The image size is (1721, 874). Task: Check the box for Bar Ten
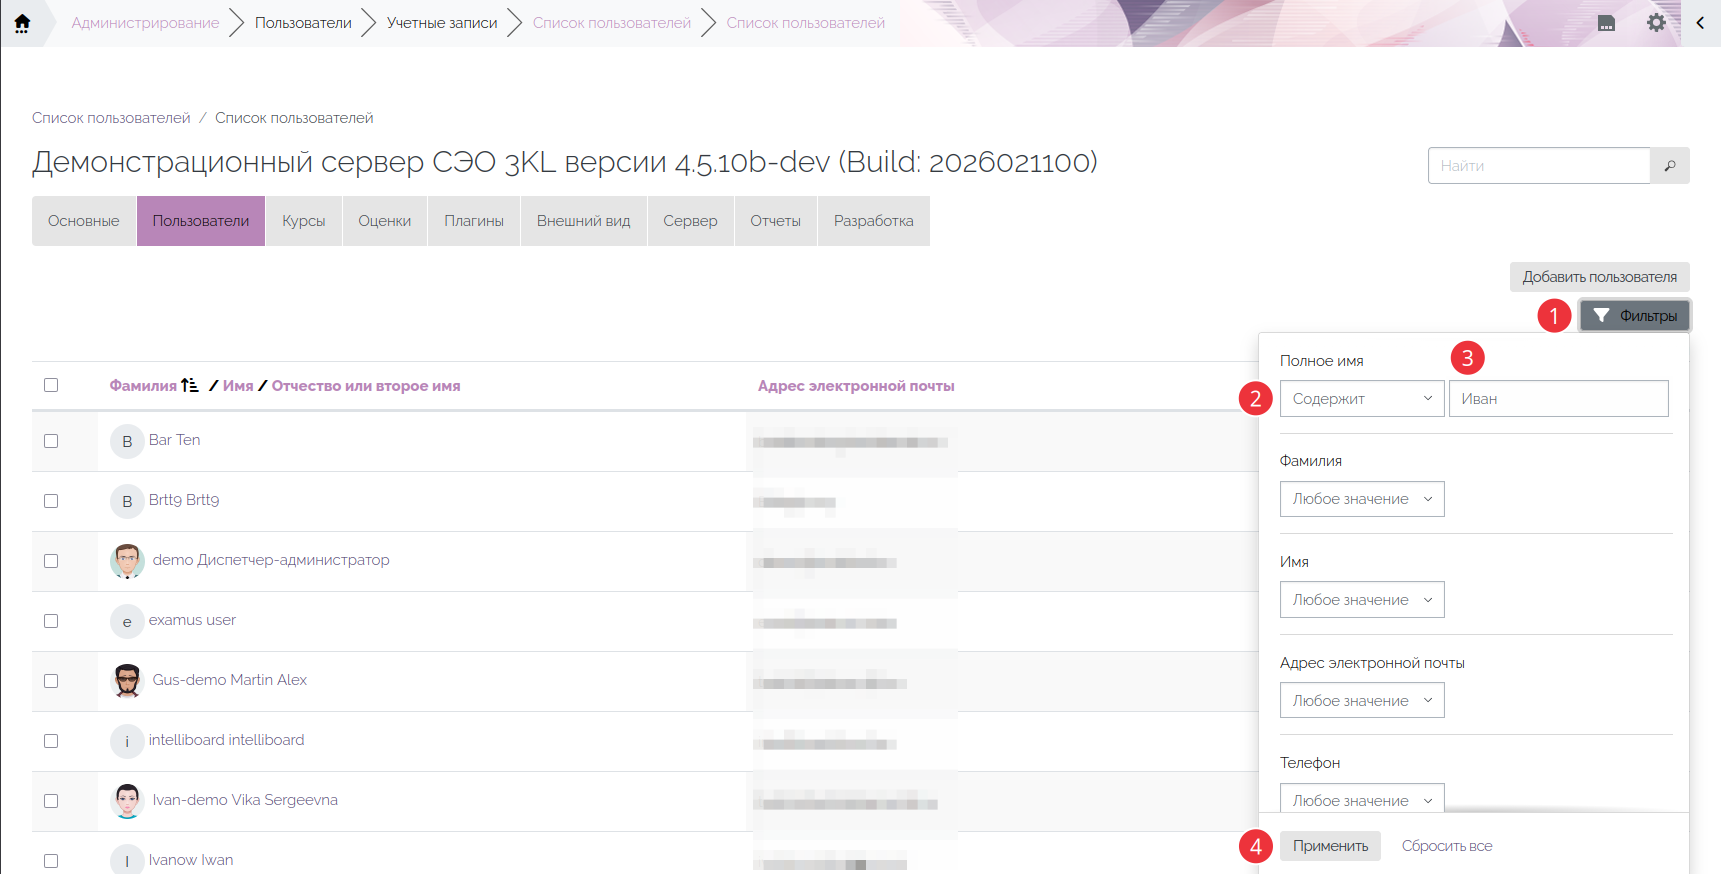pyautogui.click(x=51, y=441)
